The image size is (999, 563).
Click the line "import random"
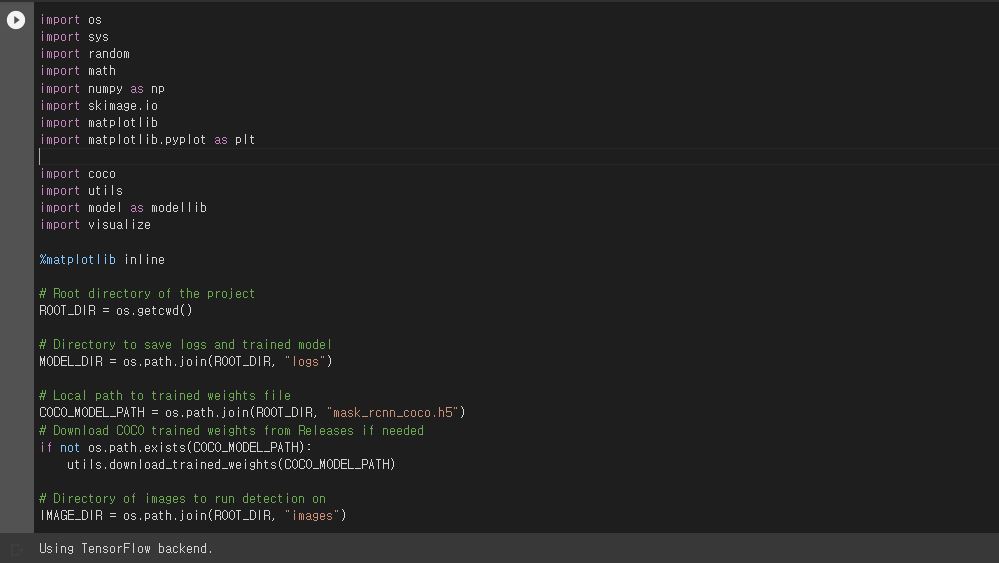point(85,54)
